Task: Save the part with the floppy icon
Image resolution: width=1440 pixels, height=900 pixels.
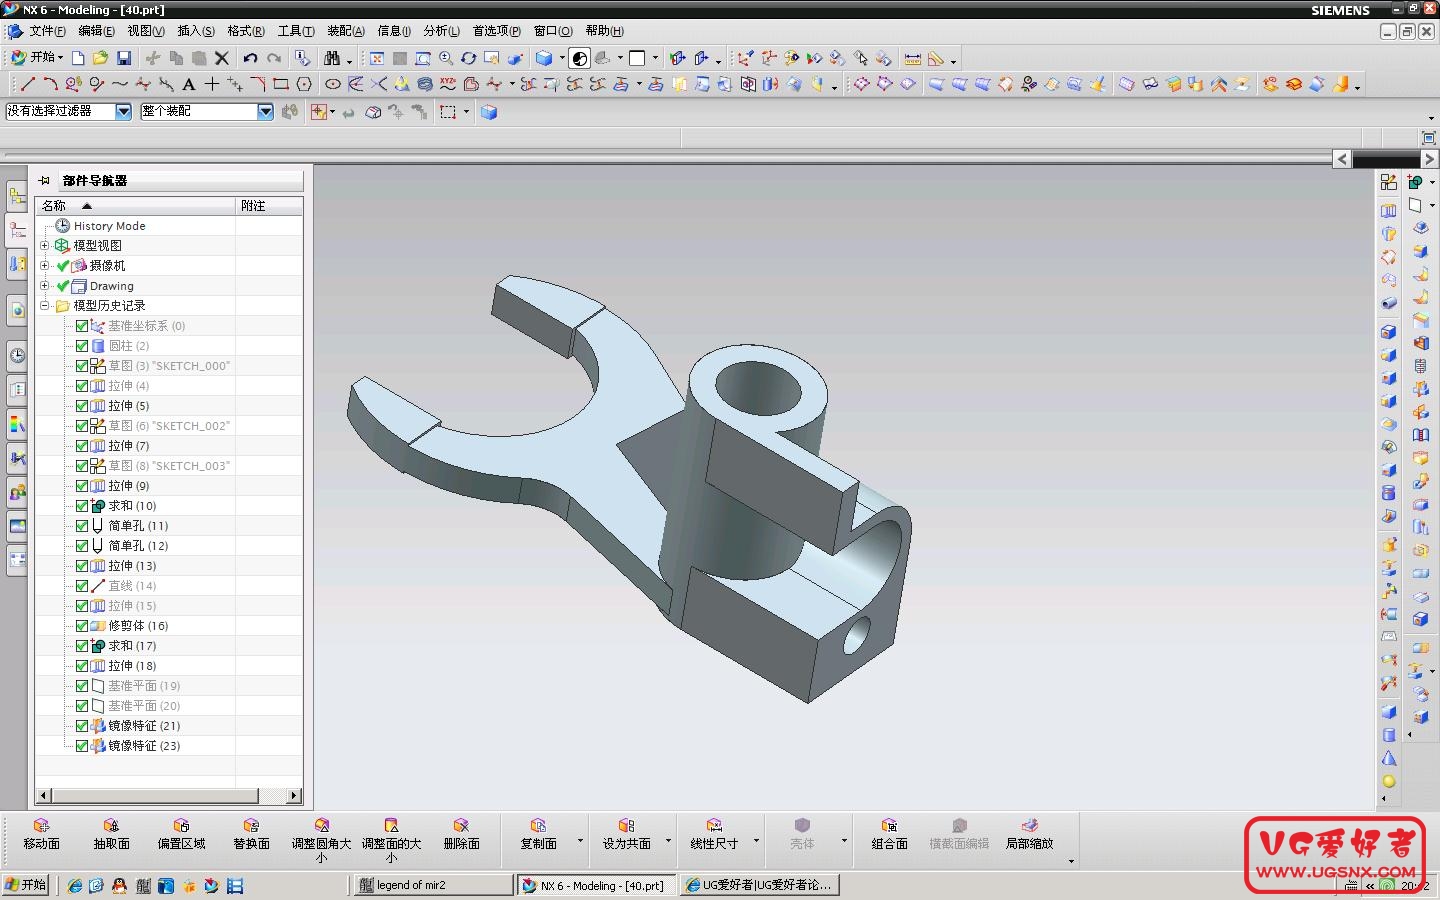Action: 124,58
